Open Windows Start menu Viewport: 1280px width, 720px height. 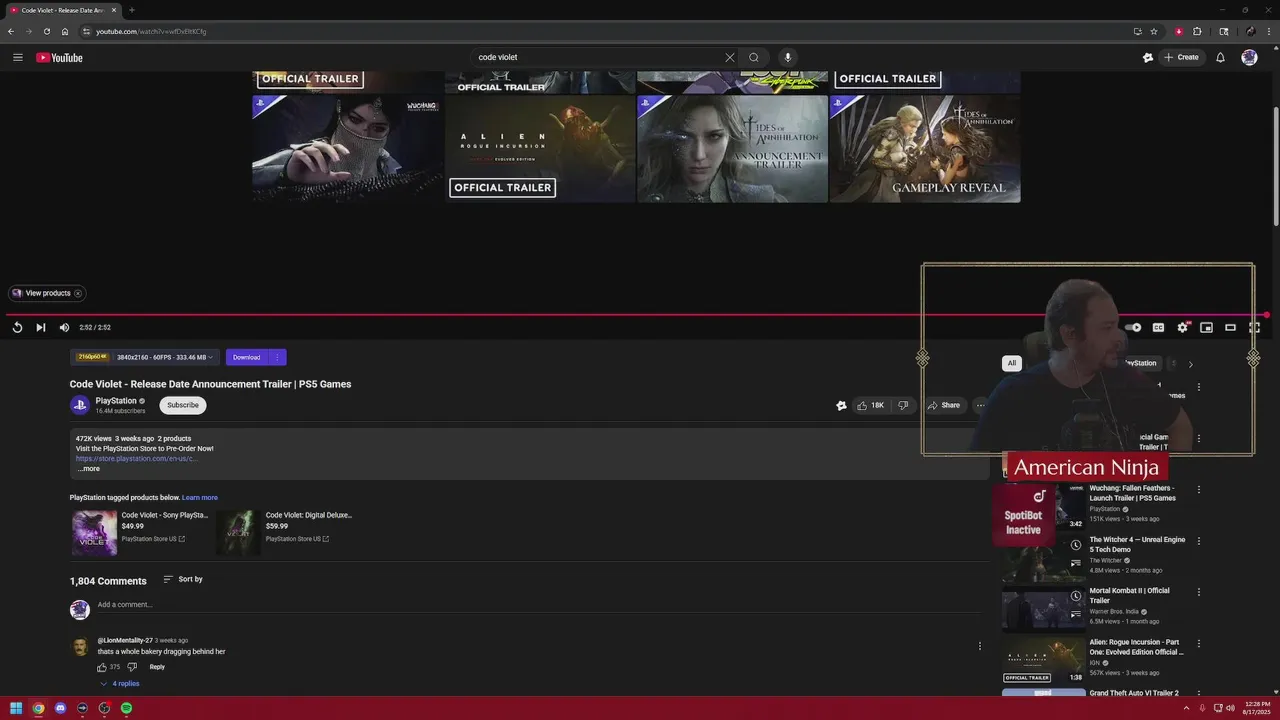point(16,708)
